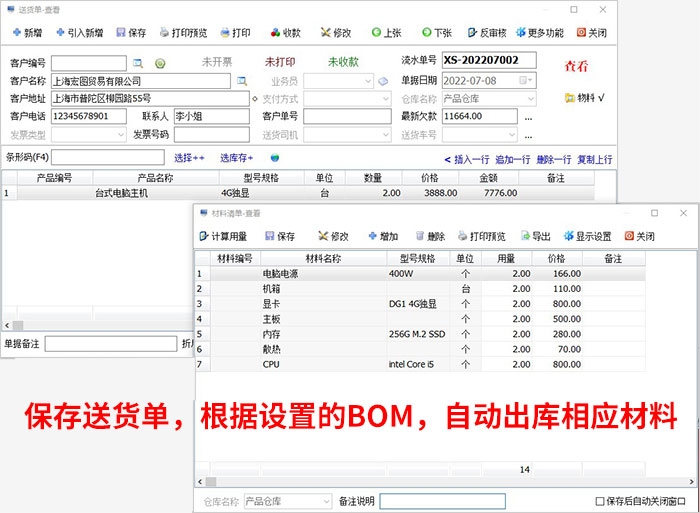Click the 新增 (New) toolbar icon
Screen dimensions: 700x513
[x=25, y=33]
